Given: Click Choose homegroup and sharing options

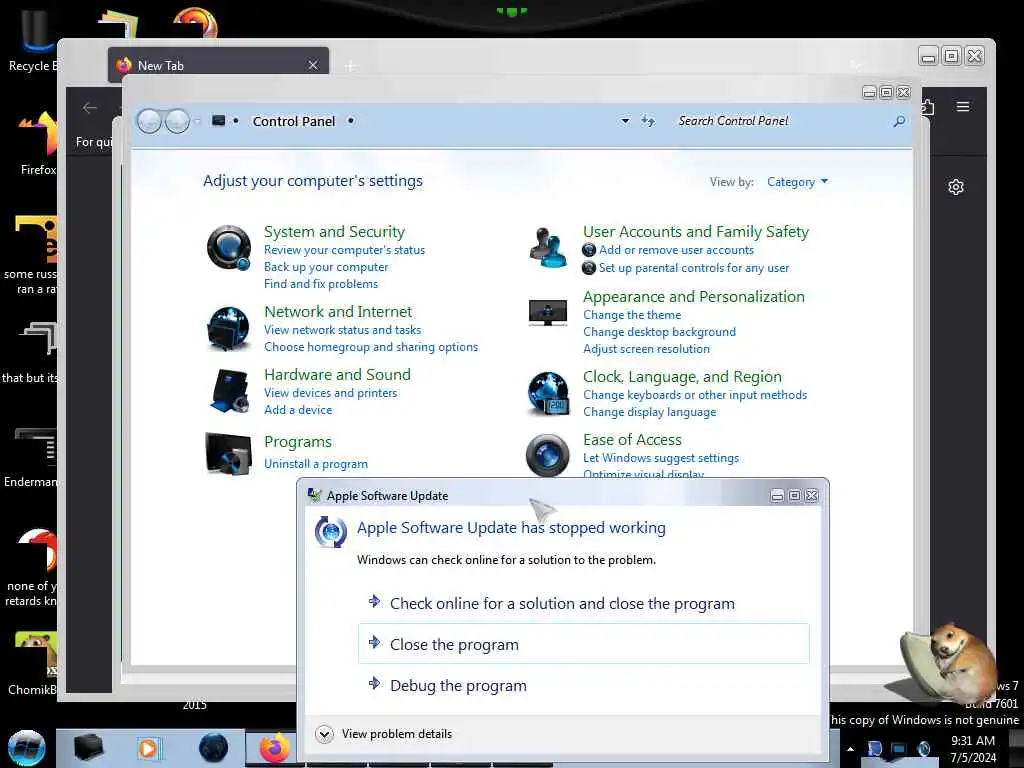Looking at the screenshot, I should (x=371, y=347).
